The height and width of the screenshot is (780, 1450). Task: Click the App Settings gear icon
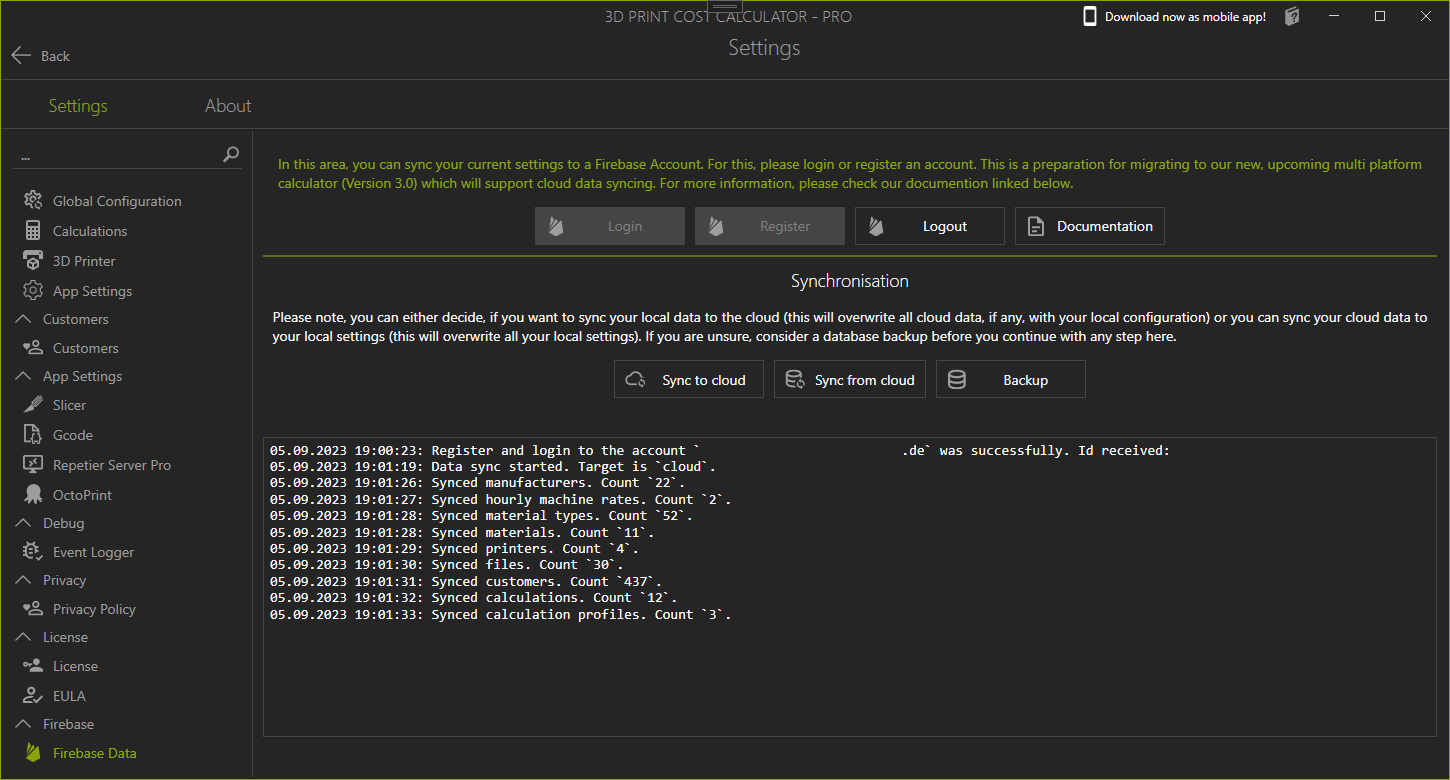pos(33,291)
